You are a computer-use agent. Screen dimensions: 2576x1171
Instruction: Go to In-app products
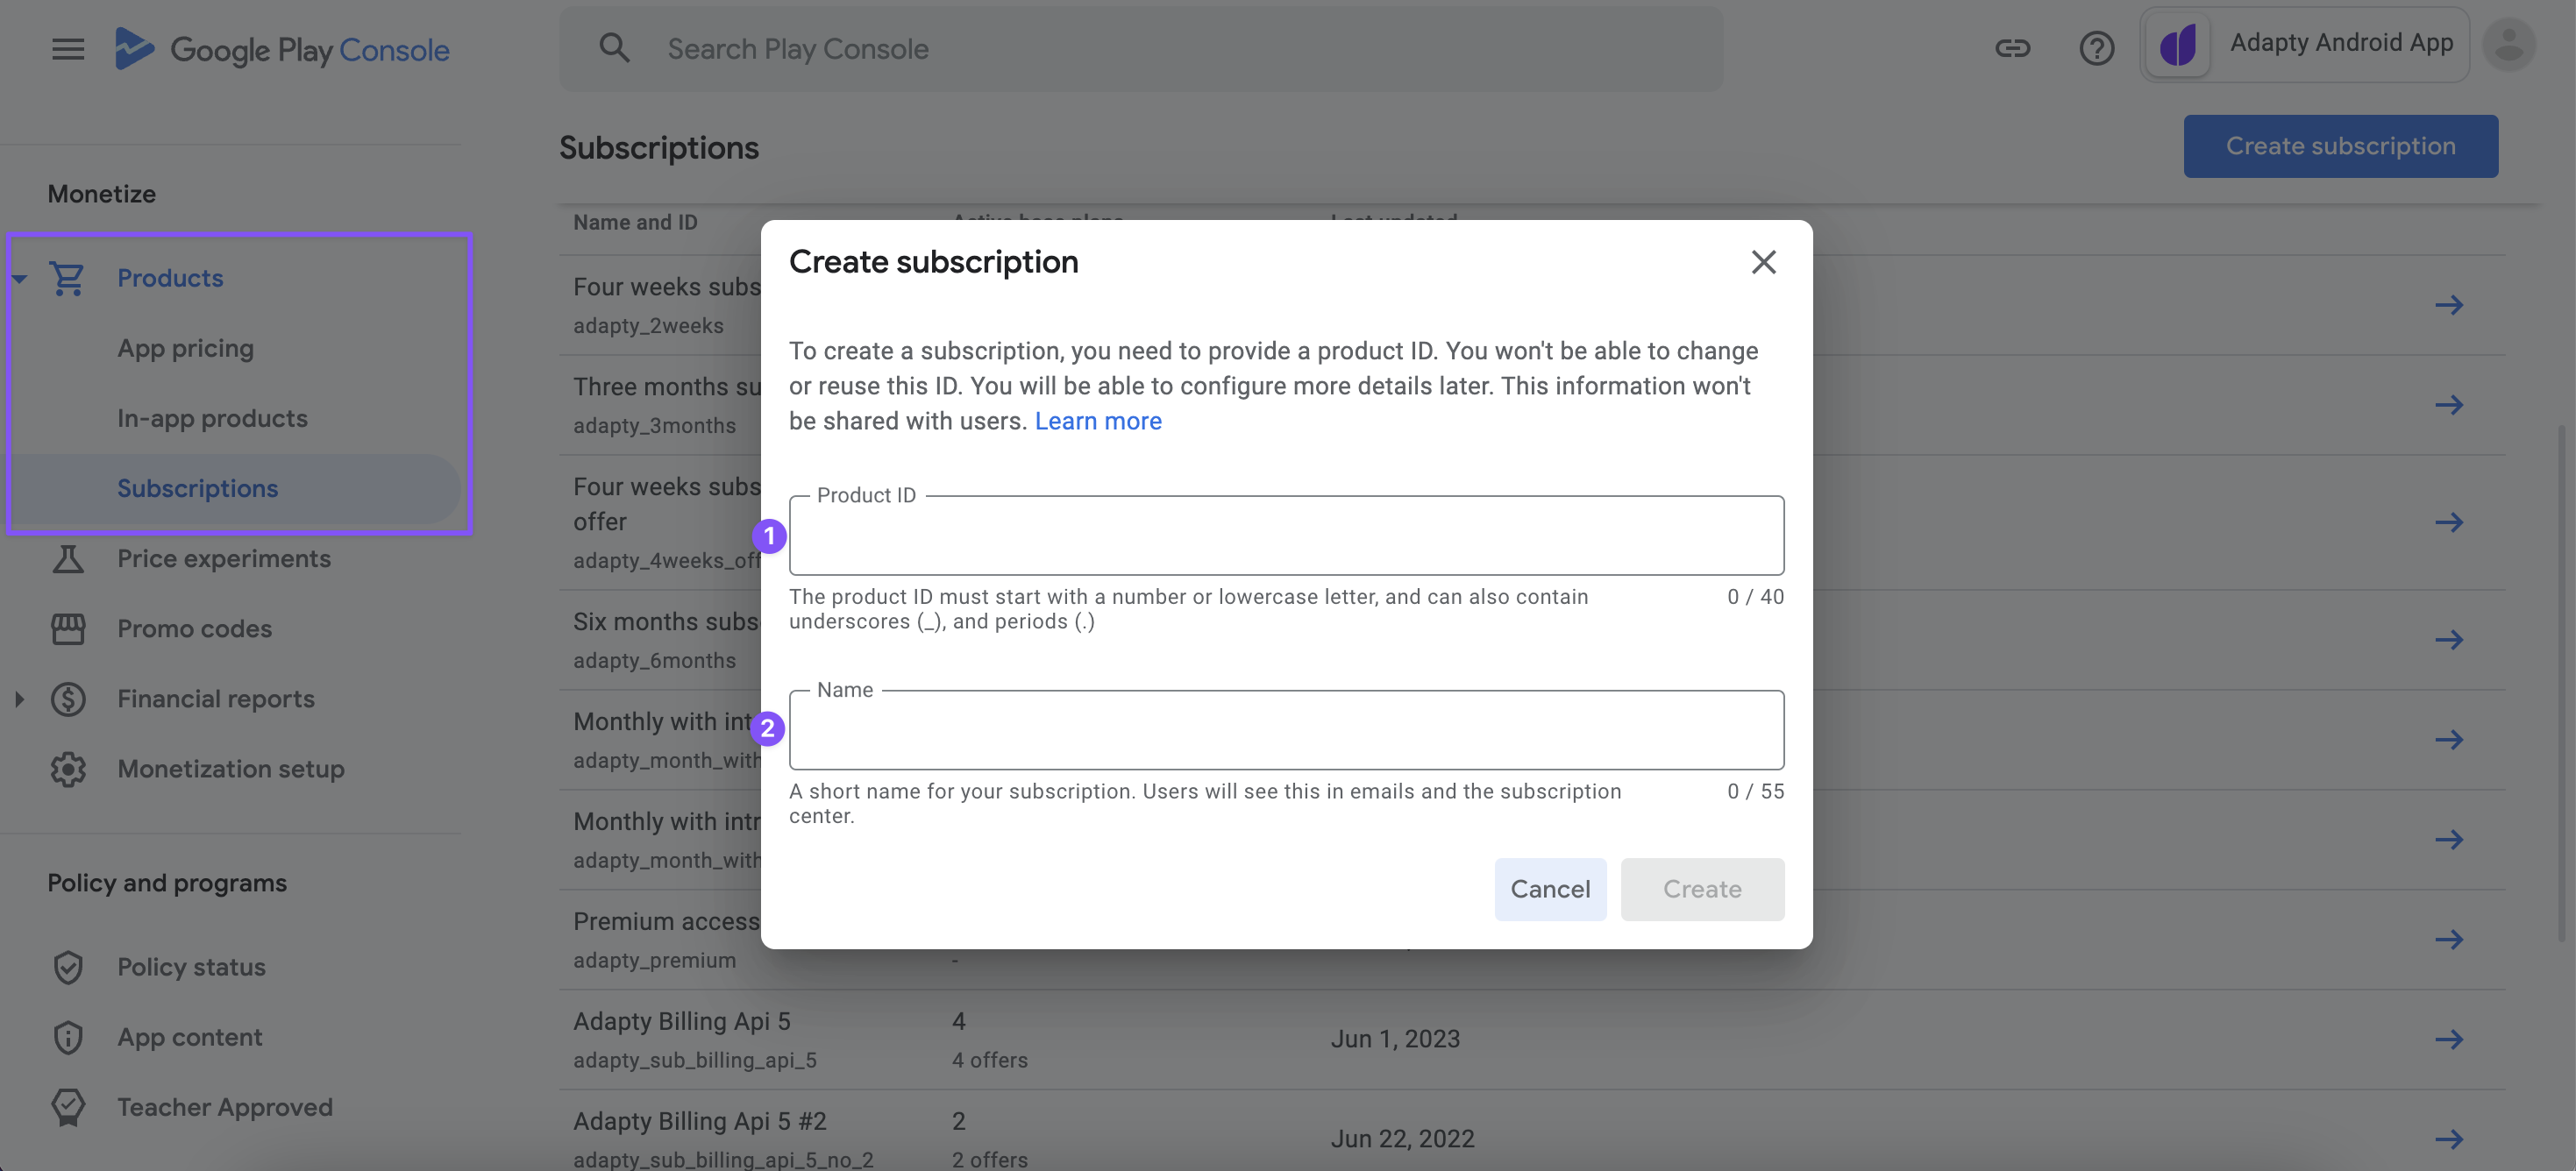point(212,418)
